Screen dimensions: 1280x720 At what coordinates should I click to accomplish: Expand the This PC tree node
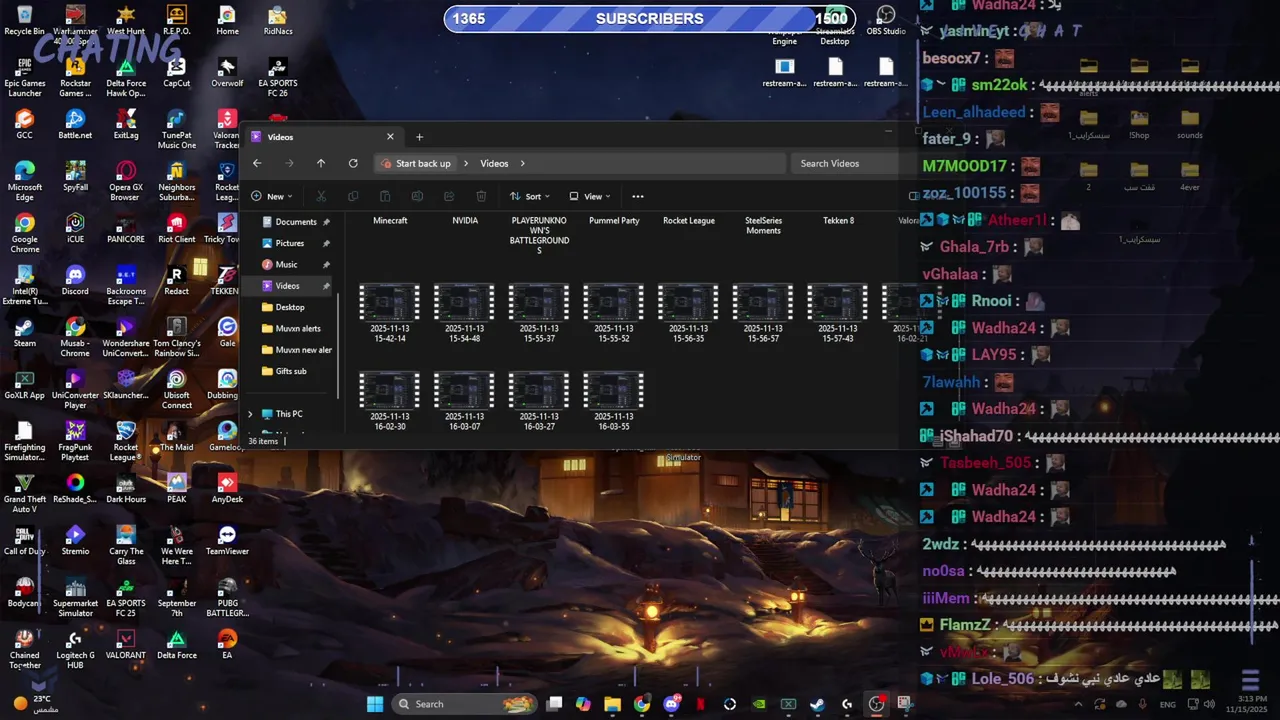point(251,414)
